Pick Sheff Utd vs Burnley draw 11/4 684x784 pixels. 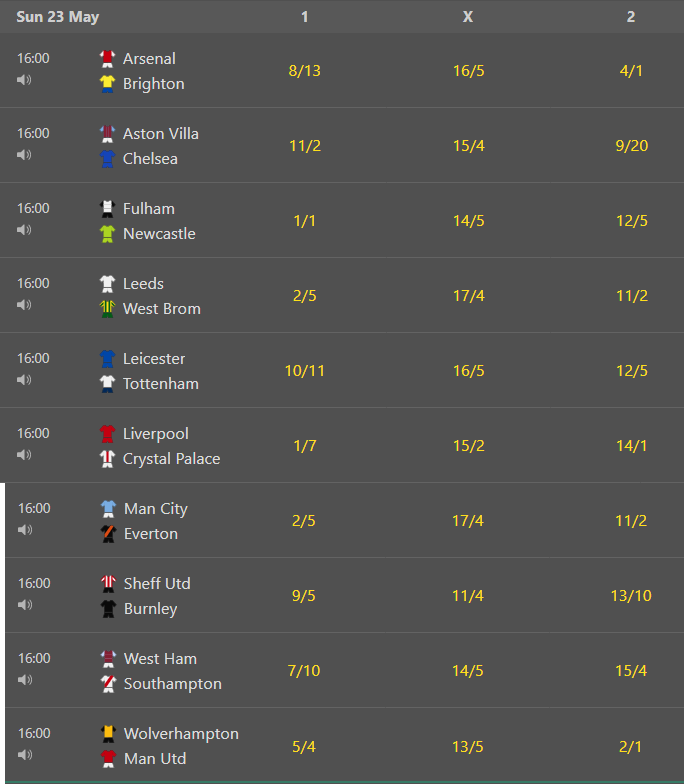click(468, 596)
